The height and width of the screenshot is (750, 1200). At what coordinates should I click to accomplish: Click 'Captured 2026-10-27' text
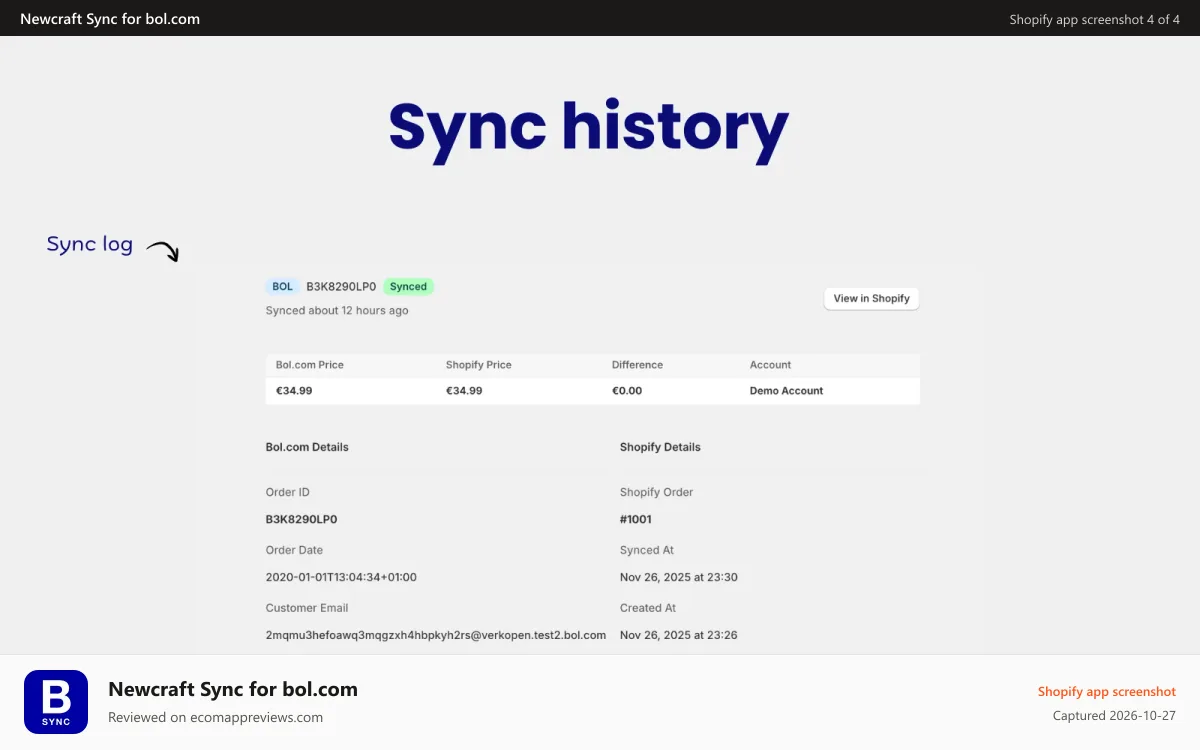click(1114, 716)
